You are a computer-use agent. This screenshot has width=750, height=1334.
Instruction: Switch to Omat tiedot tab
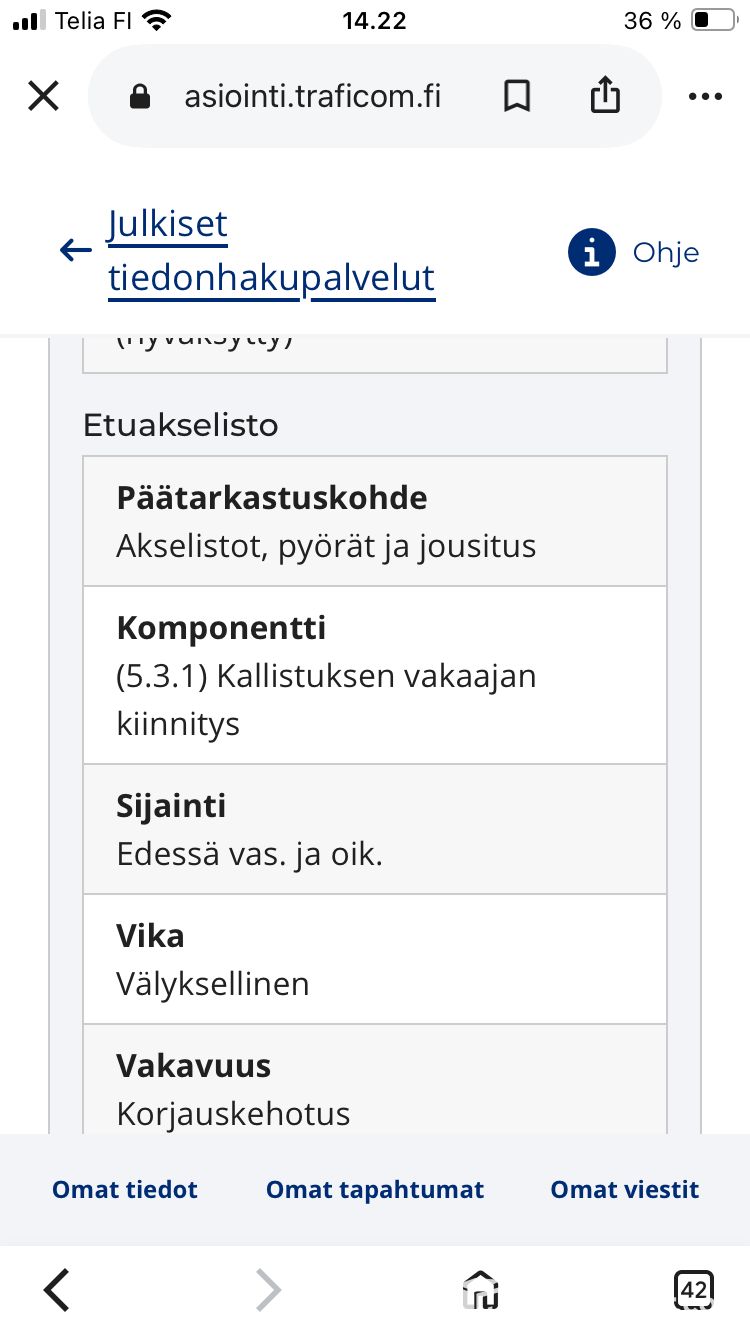(125, 1190)
